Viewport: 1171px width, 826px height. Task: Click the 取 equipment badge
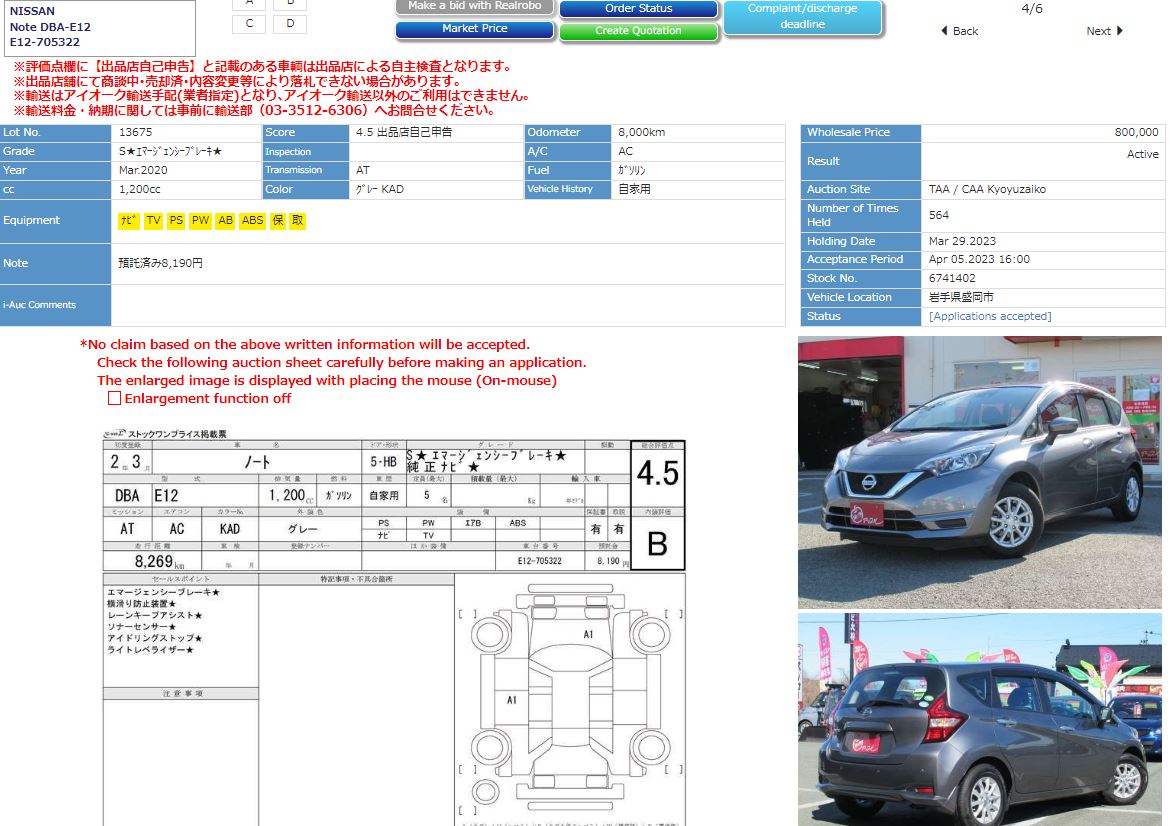[297, 221]
